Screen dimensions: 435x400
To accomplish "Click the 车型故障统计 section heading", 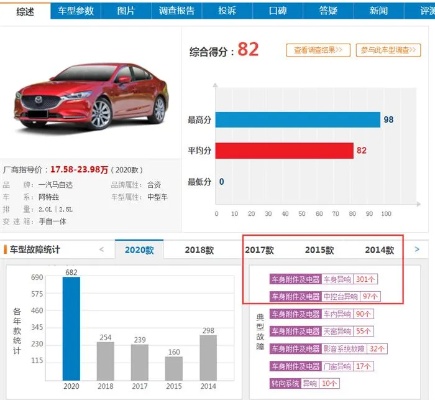I will pyautogui.click(x=35, y=249).
